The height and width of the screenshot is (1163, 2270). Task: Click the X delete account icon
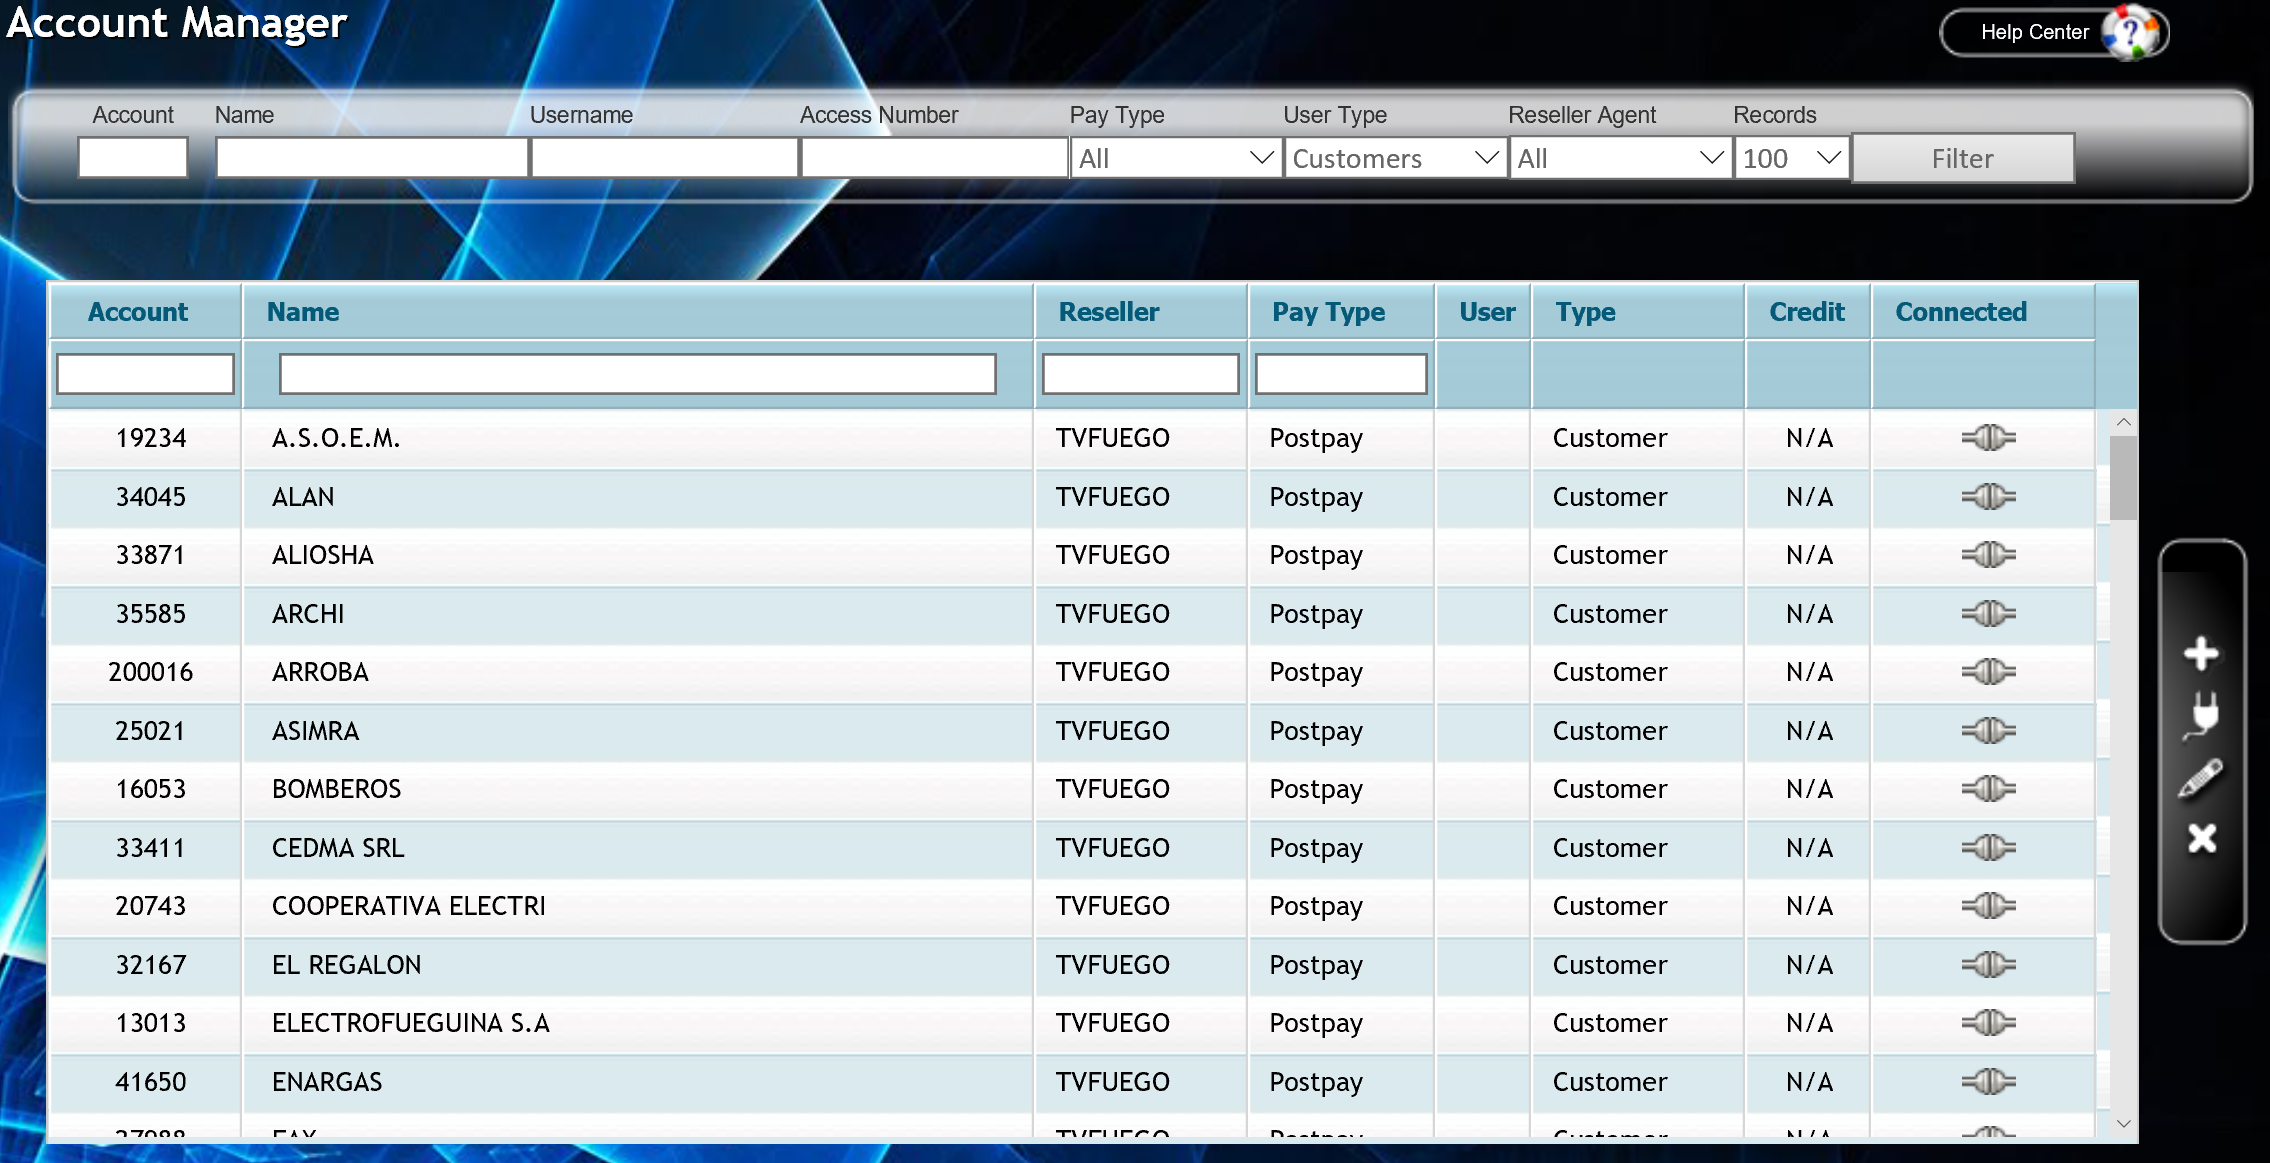[2201, 838]
